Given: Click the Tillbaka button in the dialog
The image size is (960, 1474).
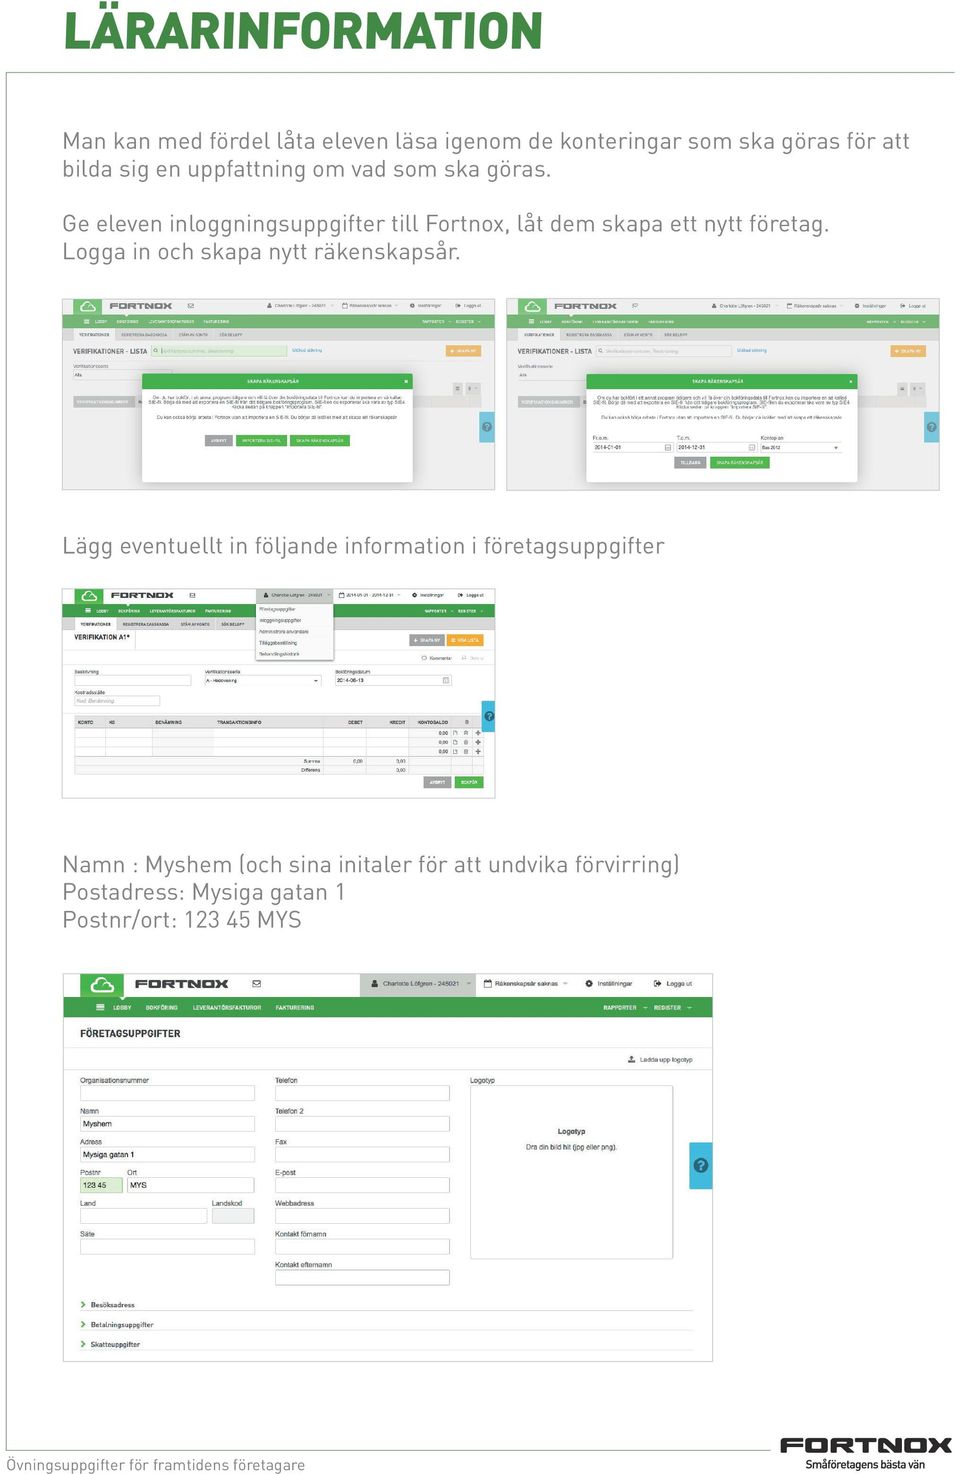Looking at the screenshot, I should 690,463.
